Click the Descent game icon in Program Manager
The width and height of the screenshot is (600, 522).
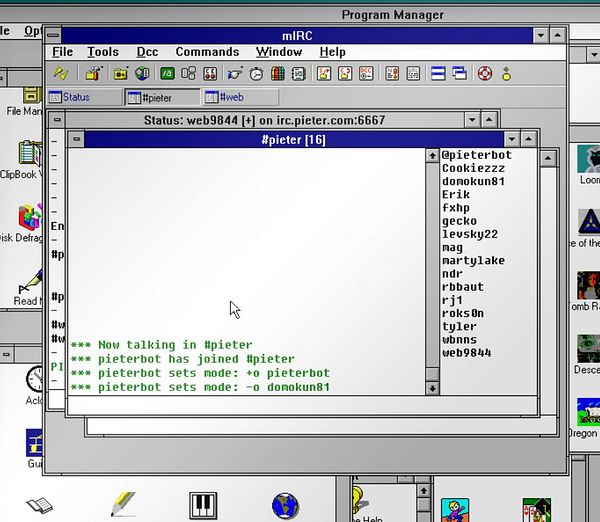pyautogui.click(x=589, y=348)
